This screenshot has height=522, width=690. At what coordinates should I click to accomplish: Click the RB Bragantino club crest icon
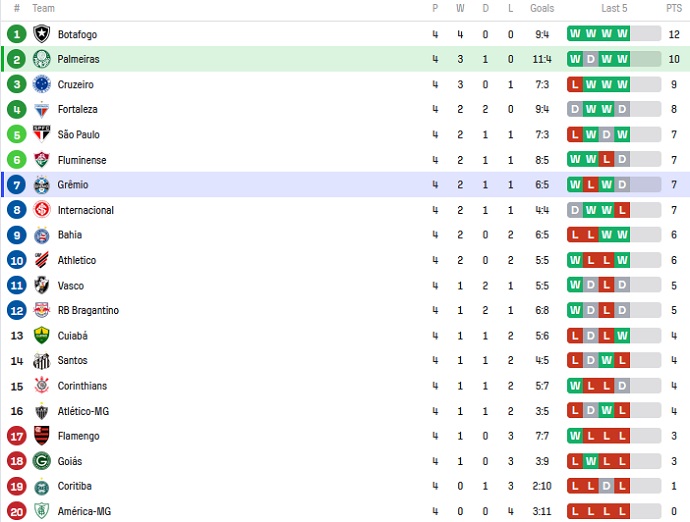(41, 310)
